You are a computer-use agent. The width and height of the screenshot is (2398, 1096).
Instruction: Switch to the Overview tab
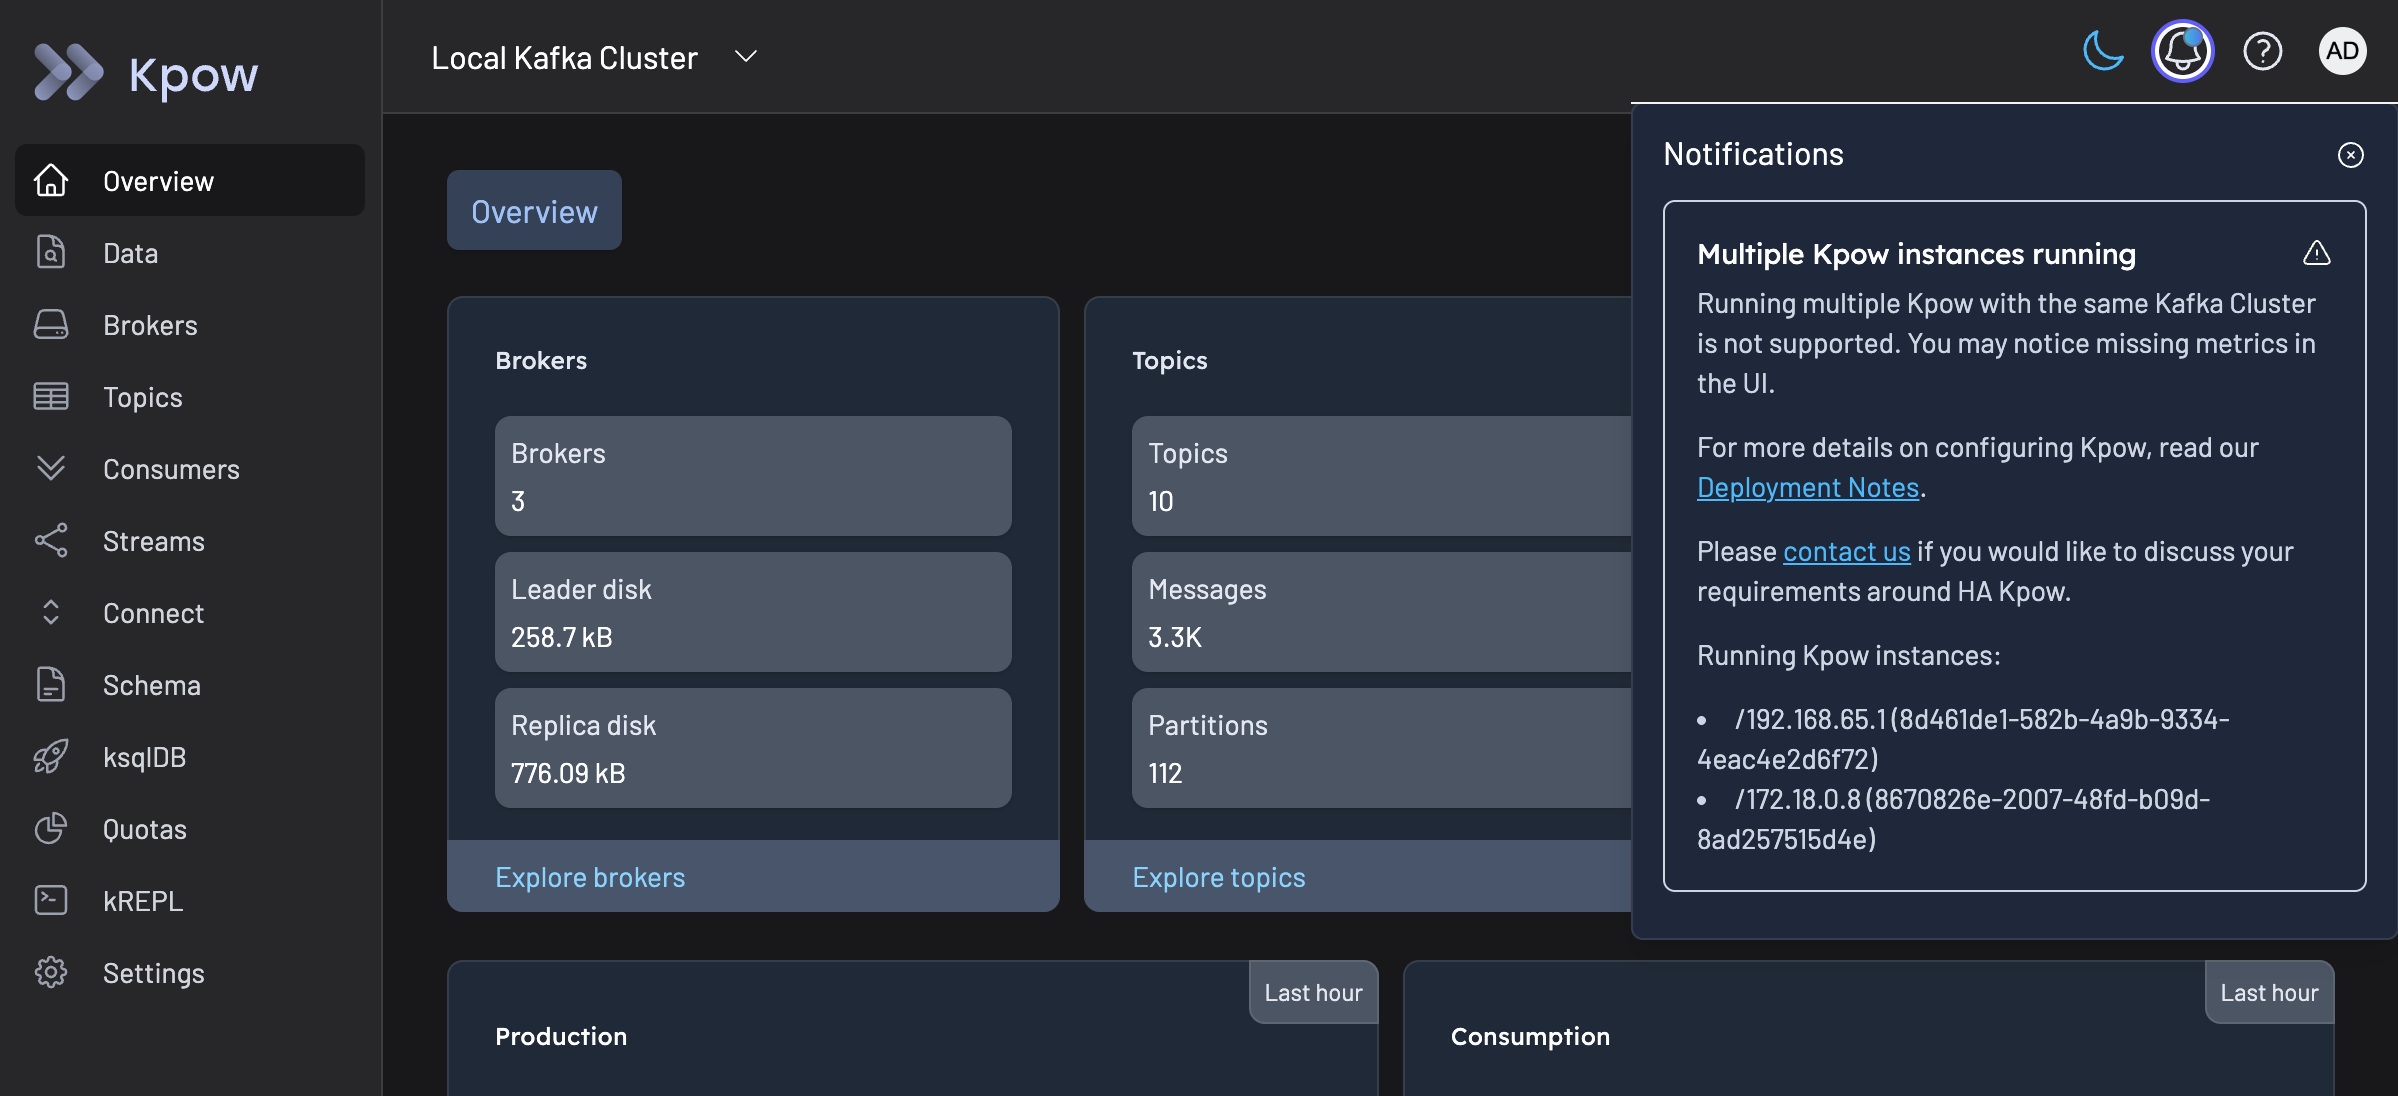tap(533, 211)
